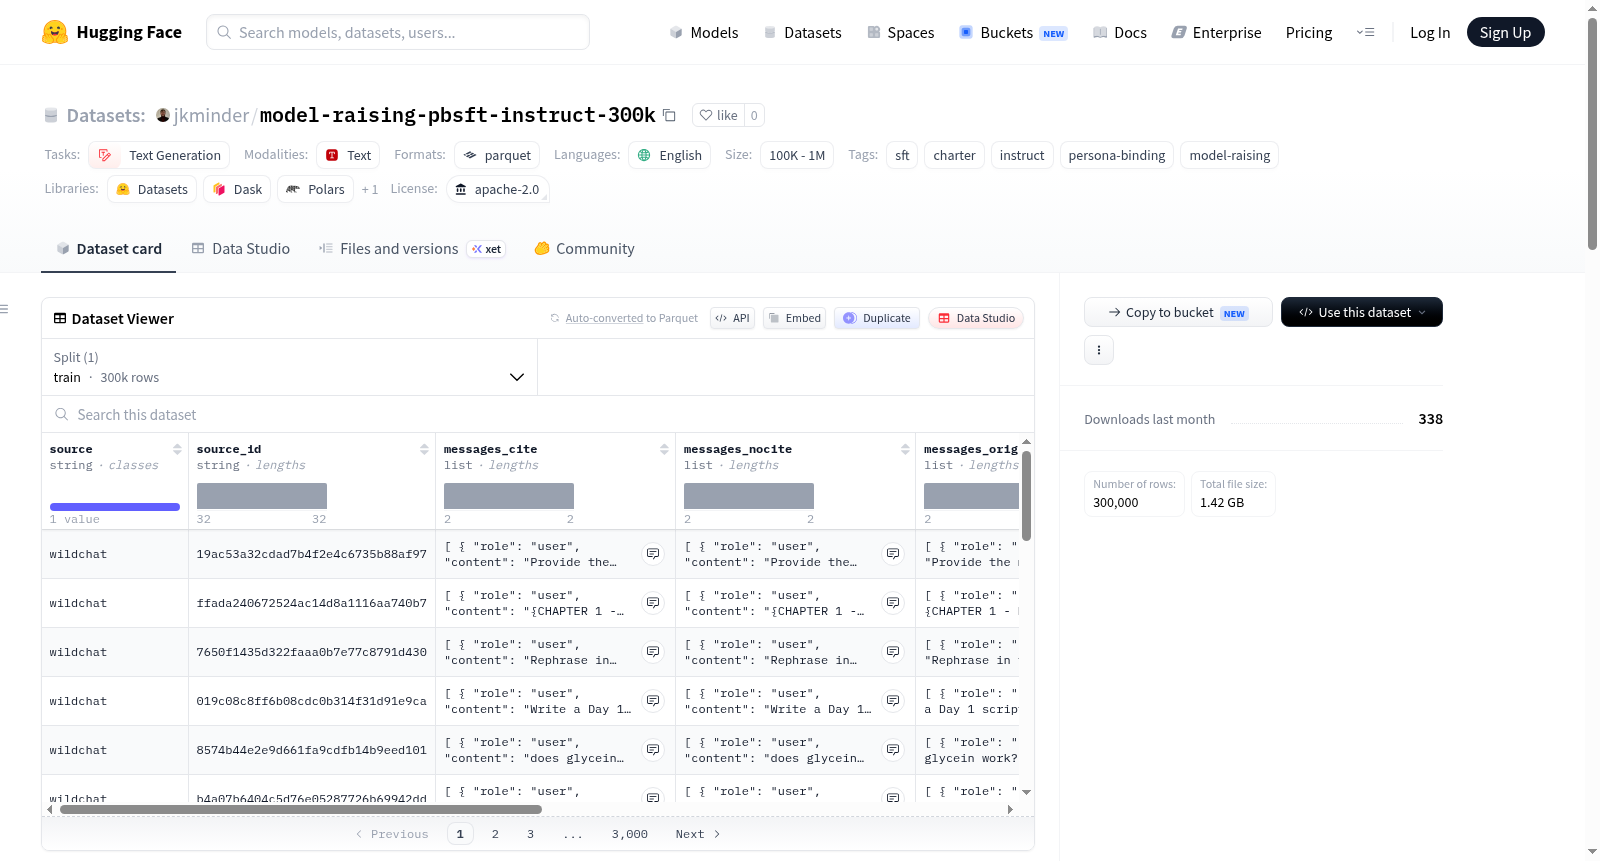Click the left-edge sidebar toggle icon
The height and width of the screenshot is (861, 1600).
click(x=4, y=309)
